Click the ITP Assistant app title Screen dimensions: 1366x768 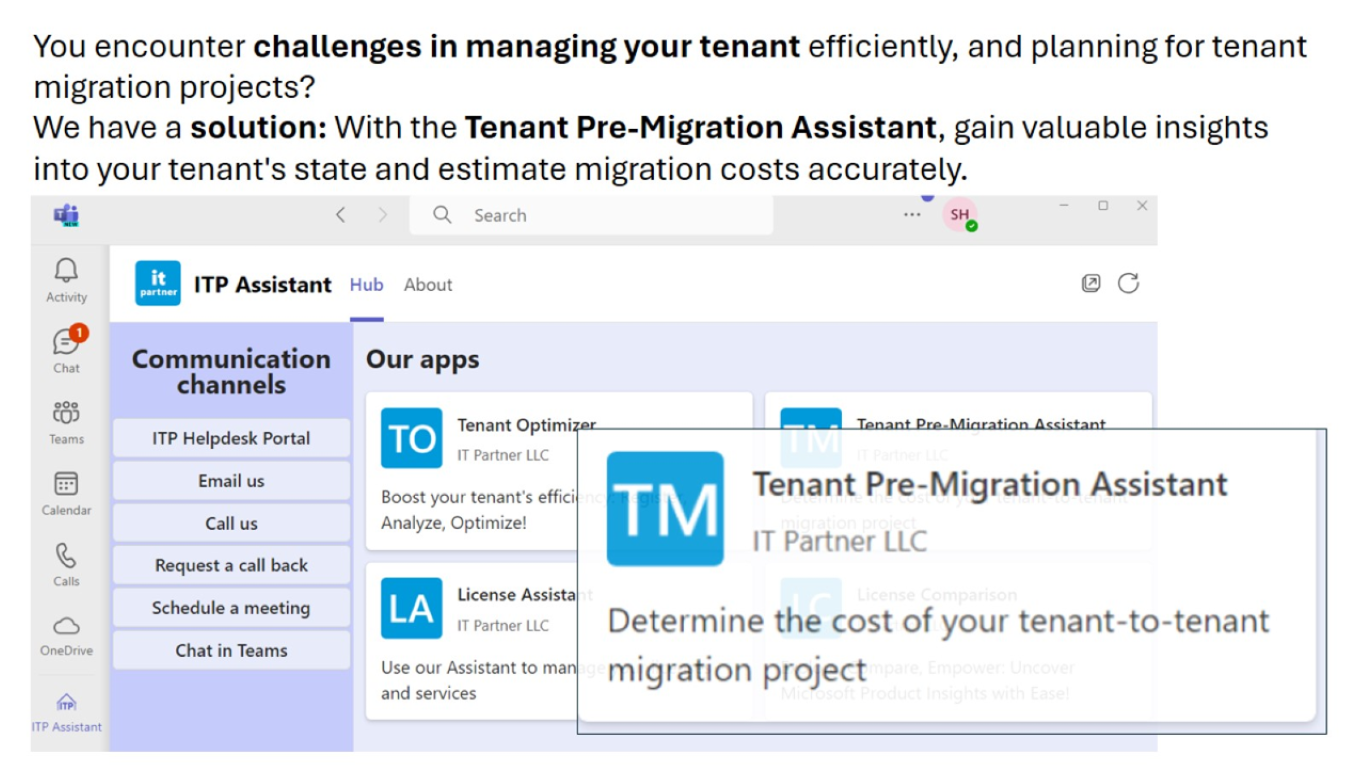[x=263, y=284]
